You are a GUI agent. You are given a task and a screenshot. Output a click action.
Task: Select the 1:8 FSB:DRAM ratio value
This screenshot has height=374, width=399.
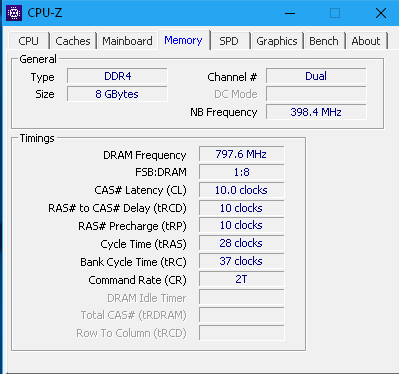[x=241, y=172]
